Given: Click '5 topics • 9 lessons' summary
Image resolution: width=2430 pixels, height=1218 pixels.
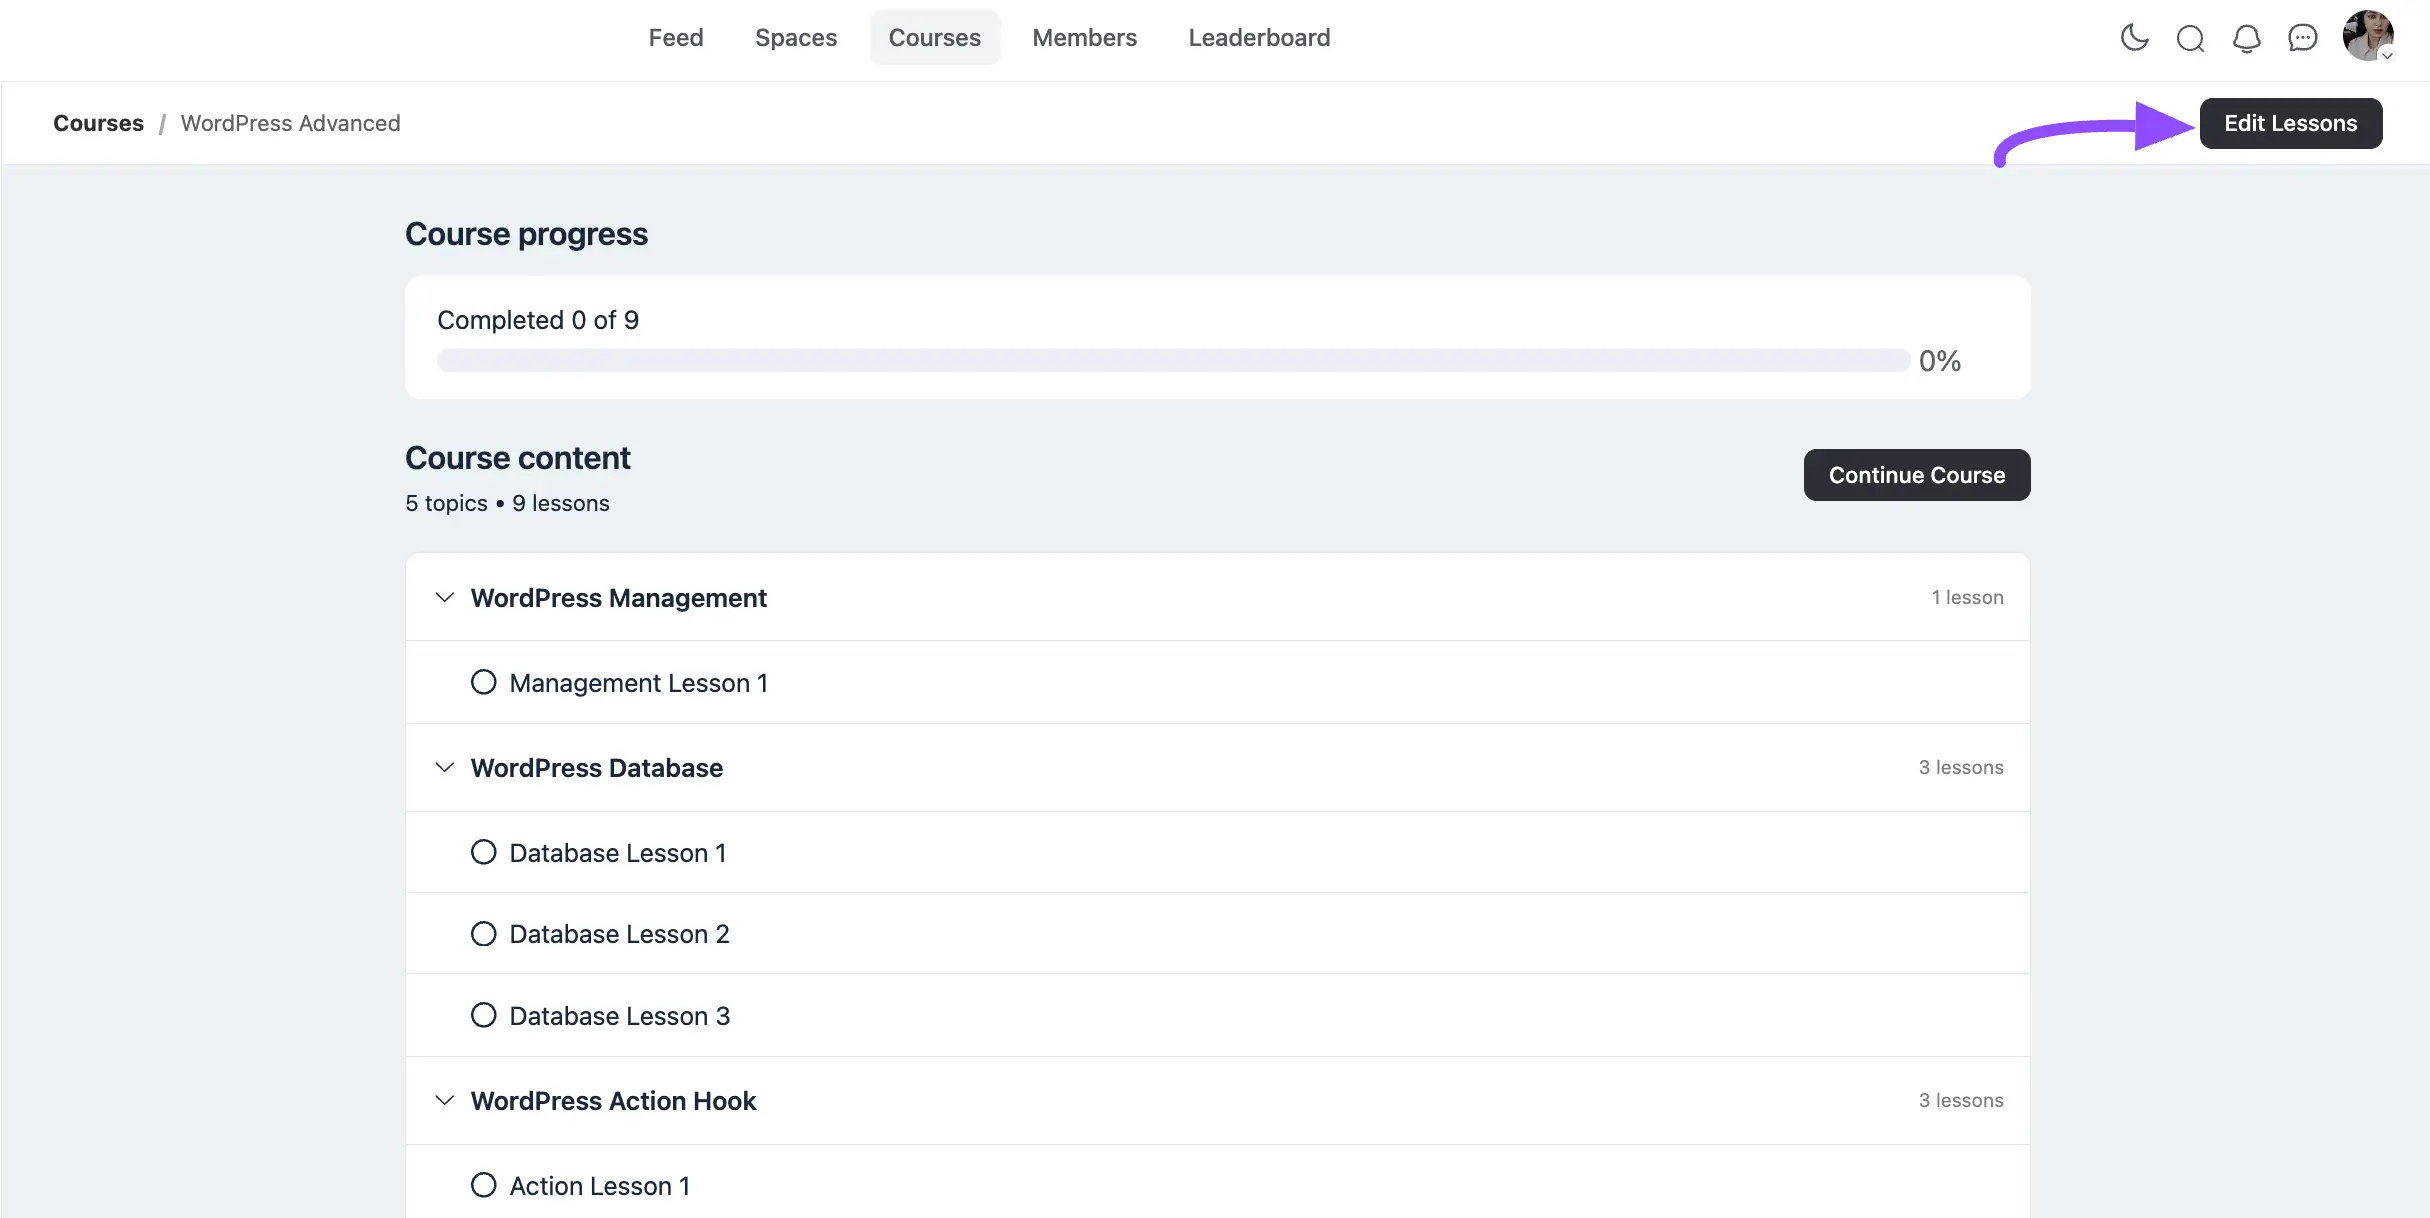Looking at the screenshot, I should click(x=507, y=503).
